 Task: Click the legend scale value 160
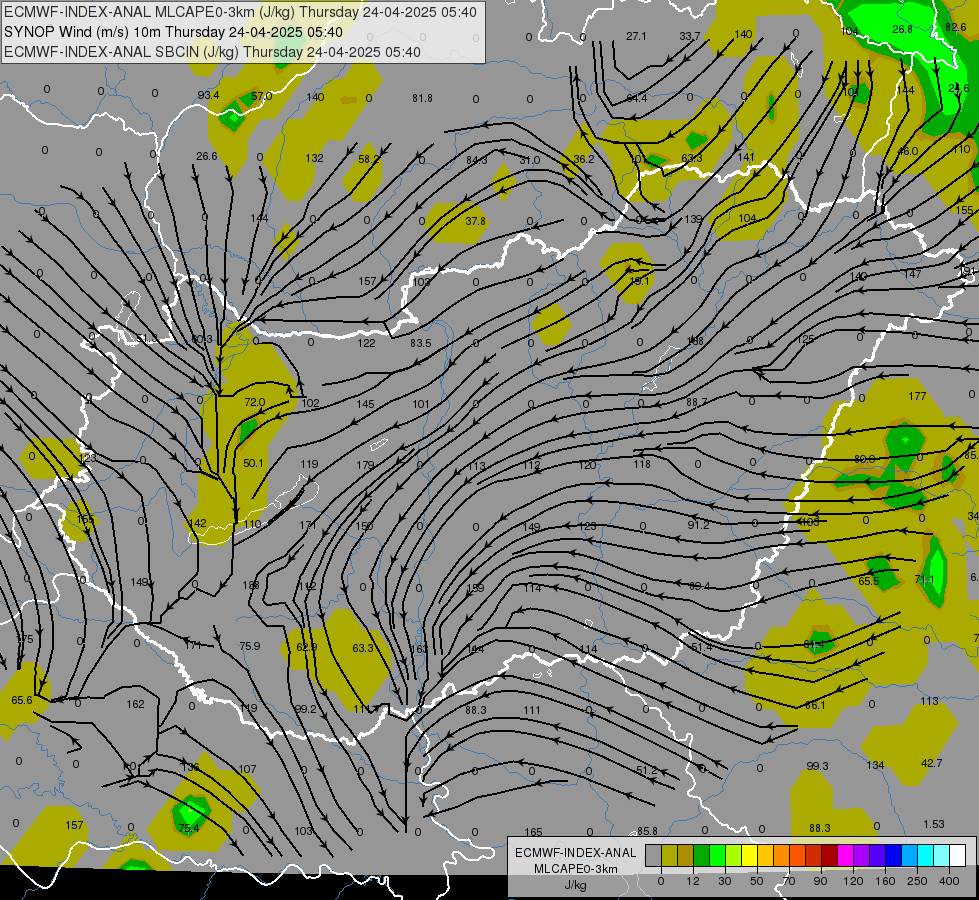pos(885,881)
